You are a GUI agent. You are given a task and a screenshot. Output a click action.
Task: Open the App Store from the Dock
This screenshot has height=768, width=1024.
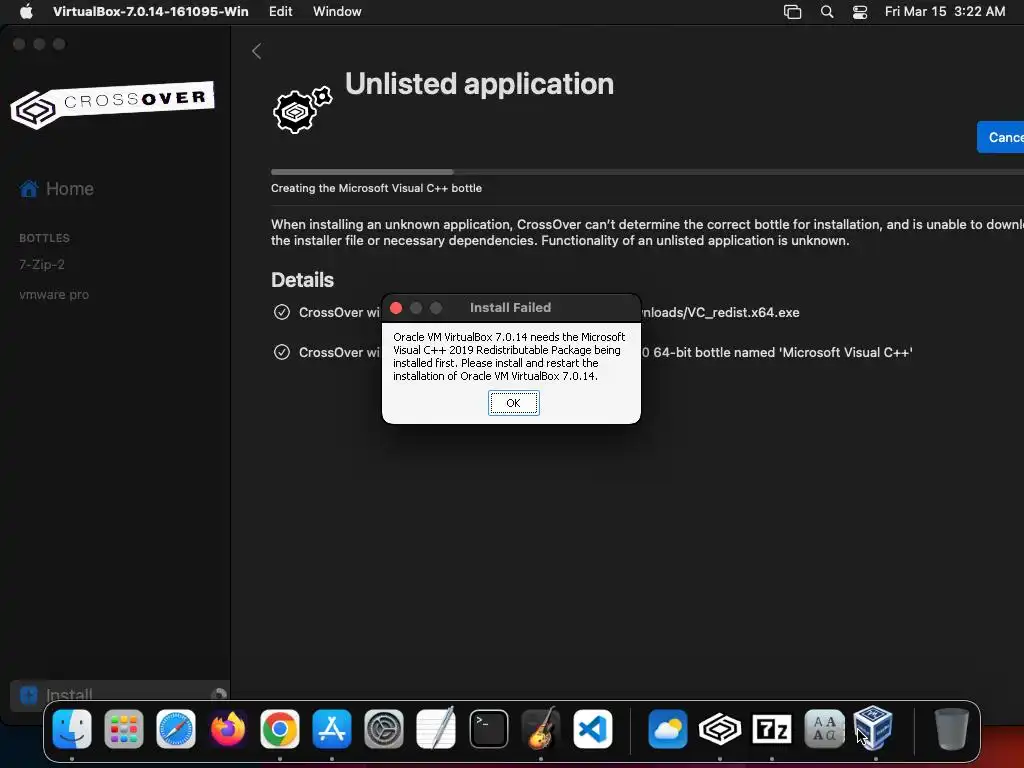pos(332,729)
